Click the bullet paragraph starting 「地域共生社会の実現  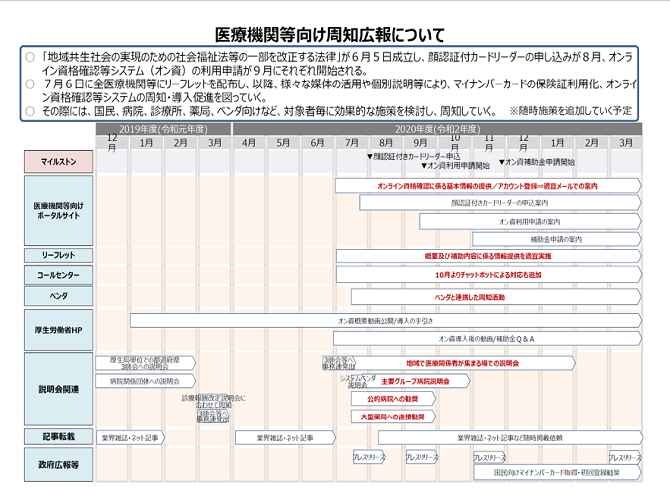pyautogui.click(x=337, y=63)
